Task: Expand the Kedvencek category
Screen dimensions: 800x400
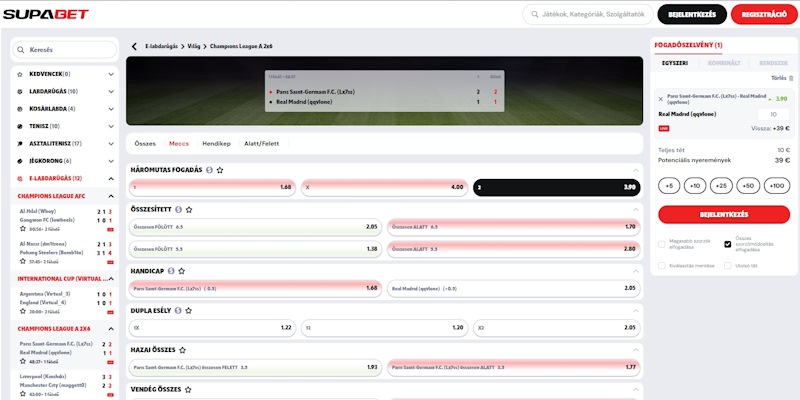Action: pos(111,74)
